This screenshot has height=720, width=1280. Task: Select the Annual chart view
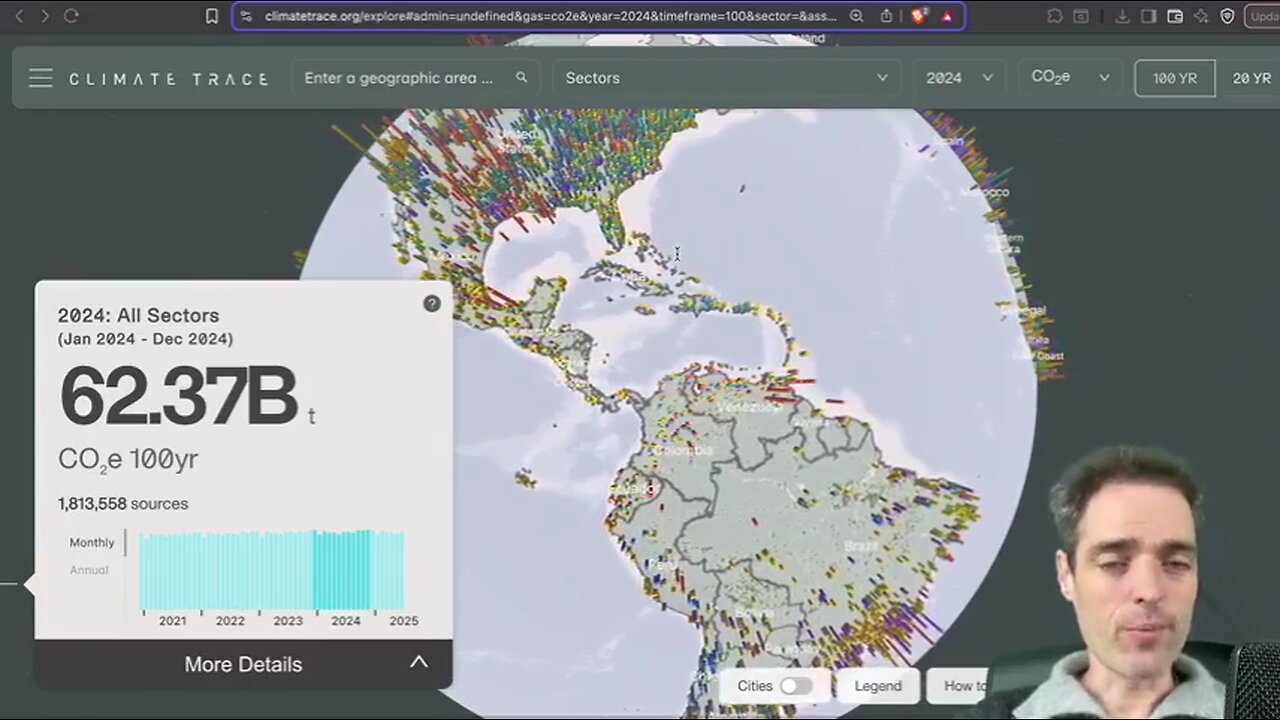(89, 570)
